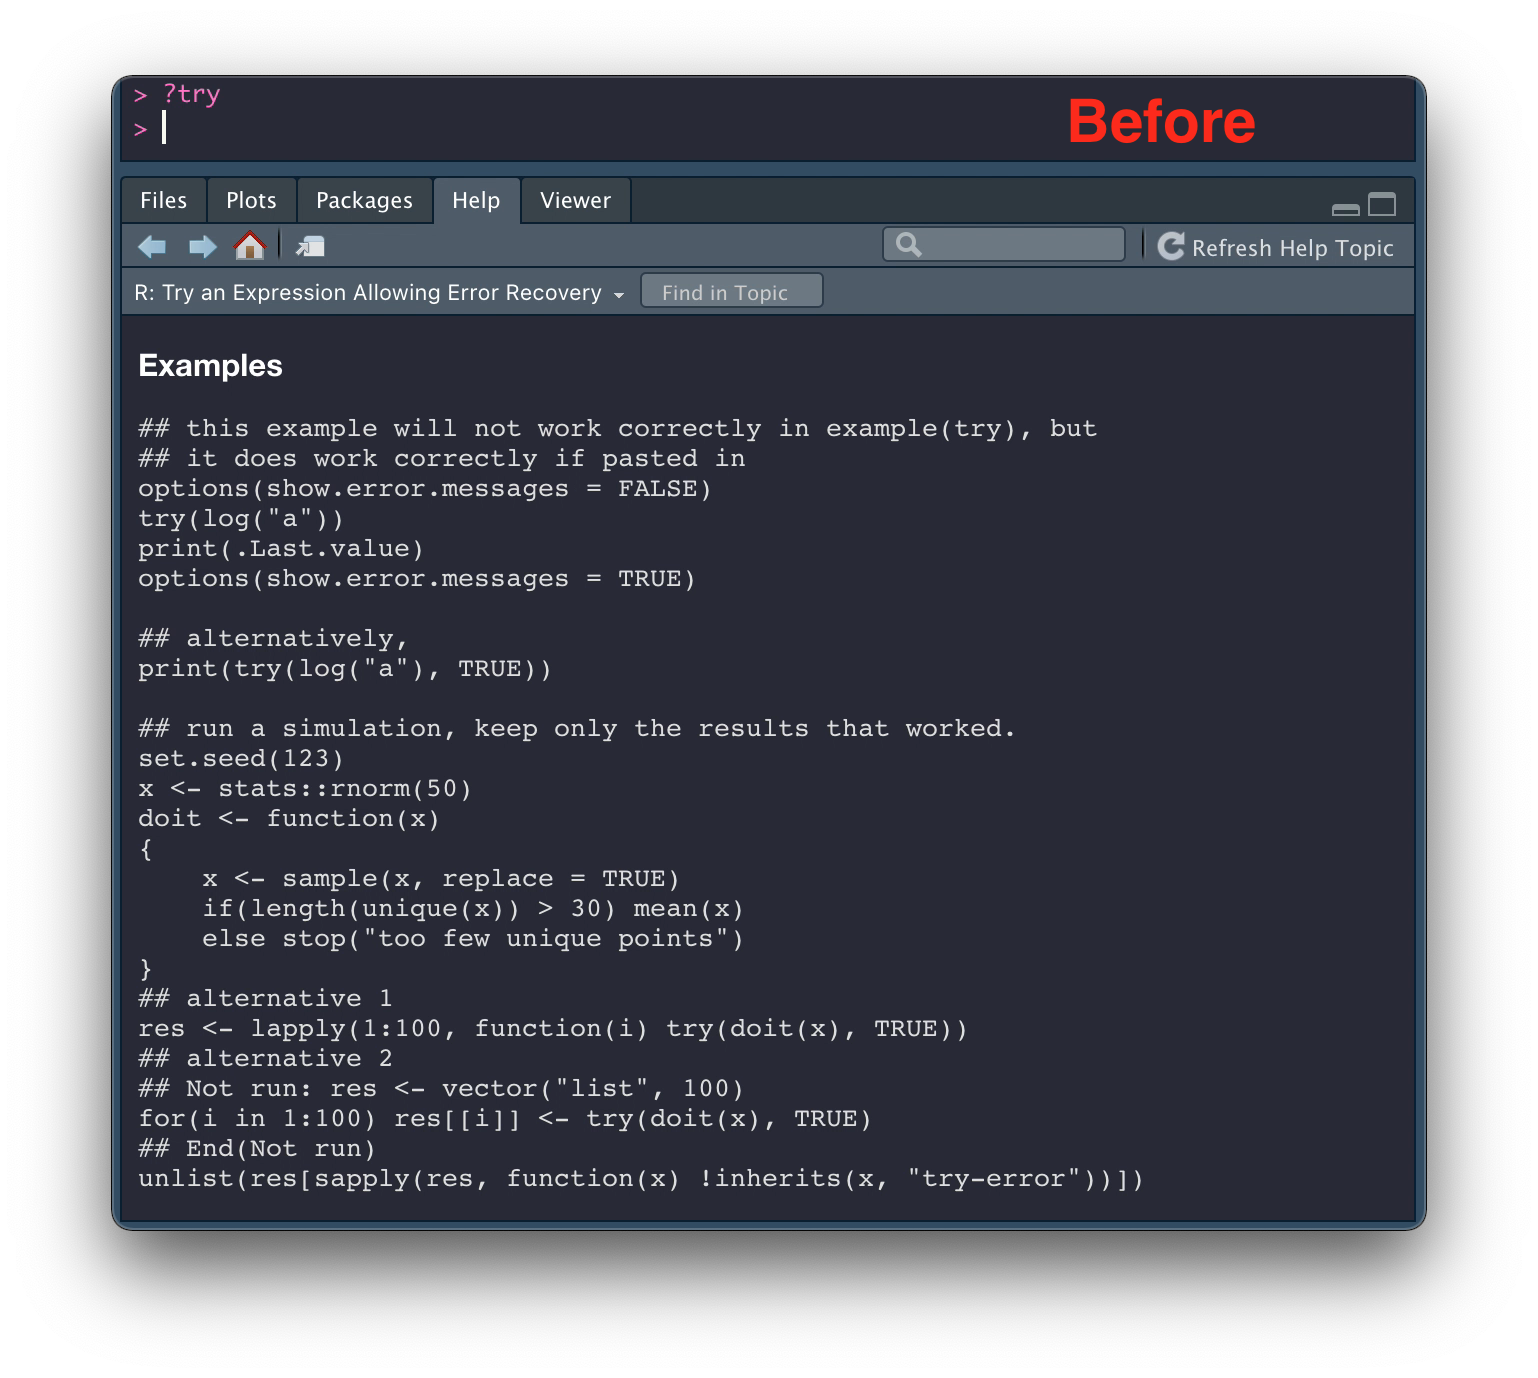This screenshot has height=1378, width=1538.
Task: Click the '## alternatively,' comment
Action: click(x=273, y=639)
